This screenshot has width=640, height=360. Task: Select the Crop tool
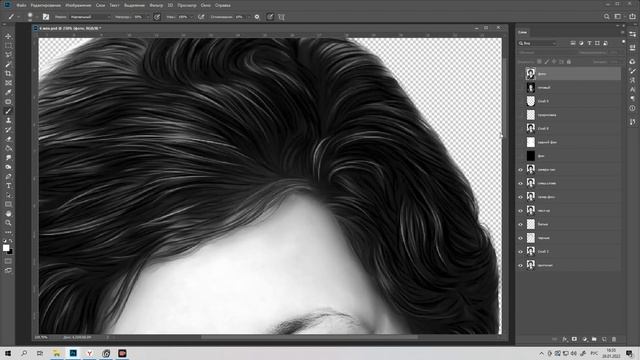pyautogui.click(x=8, y=74)
